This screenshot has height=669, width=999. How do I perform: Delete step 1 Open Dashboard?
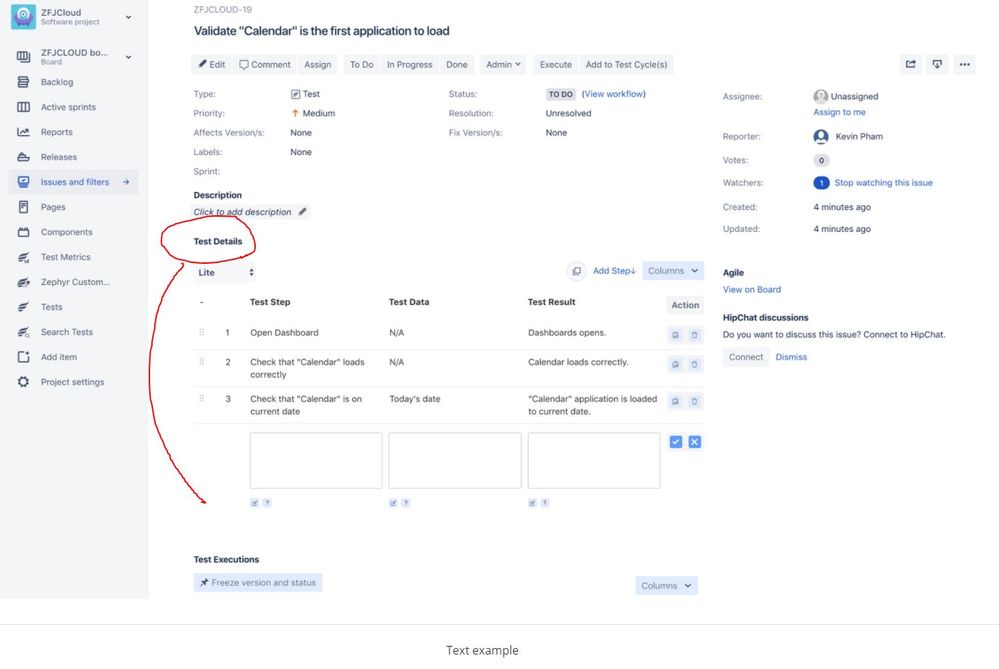tap(694, 334)
